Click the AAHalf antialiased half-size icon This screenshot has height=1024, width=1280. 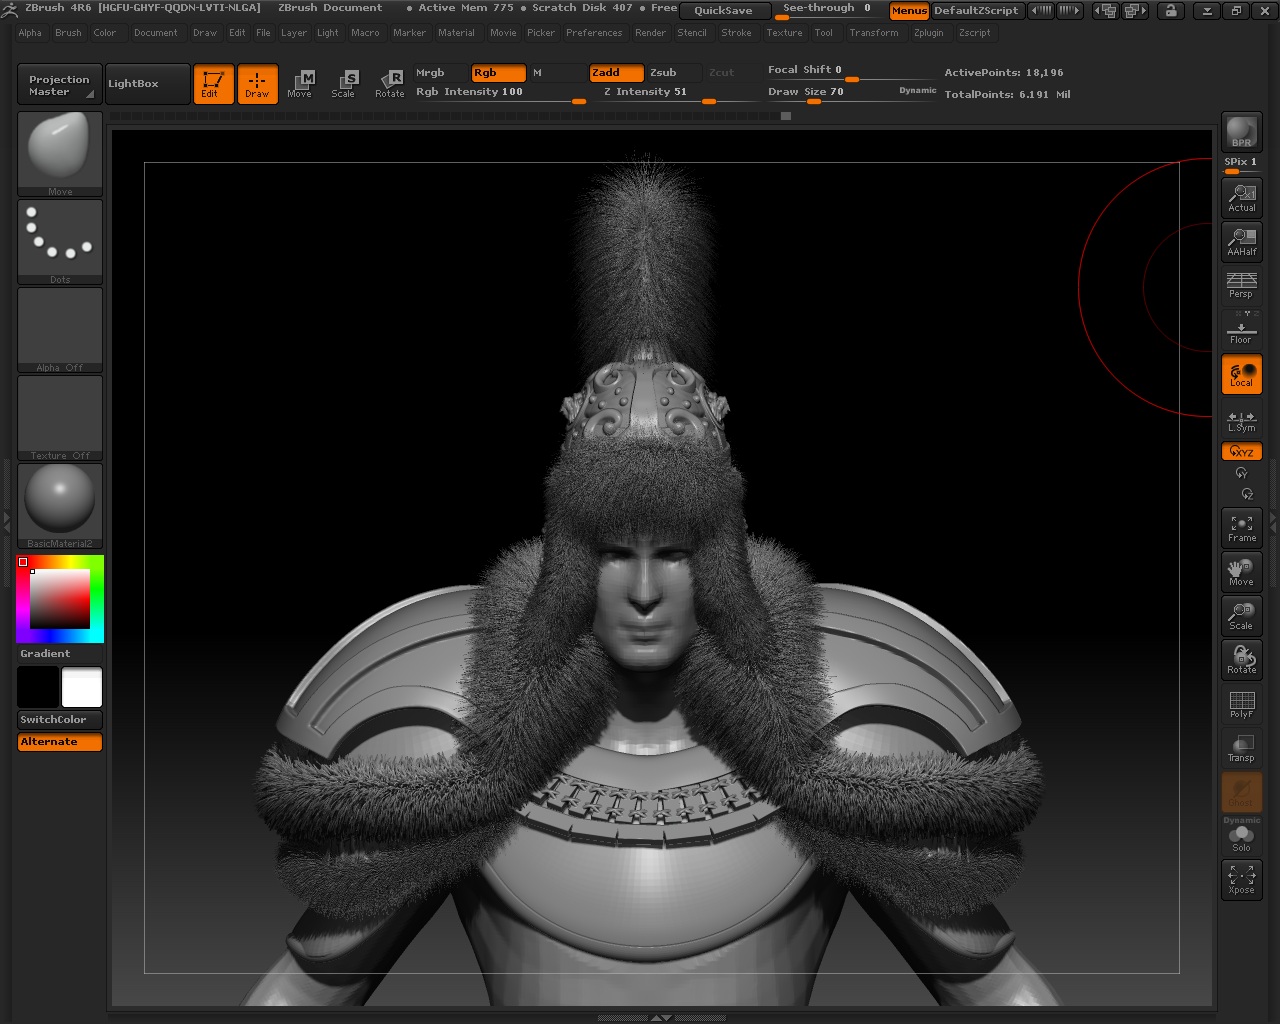1241,241
